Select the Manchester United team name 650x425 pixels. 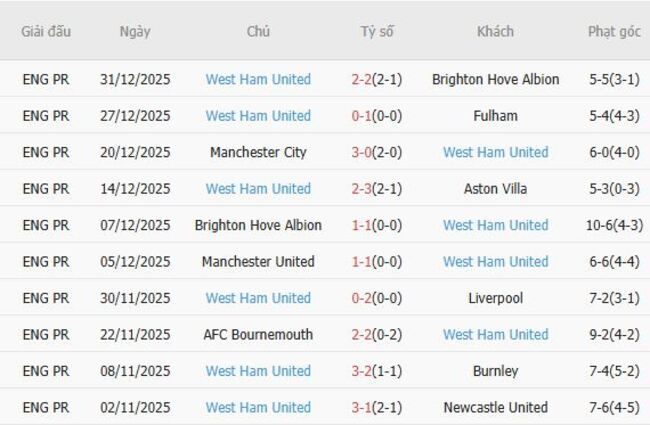(258, 262)
